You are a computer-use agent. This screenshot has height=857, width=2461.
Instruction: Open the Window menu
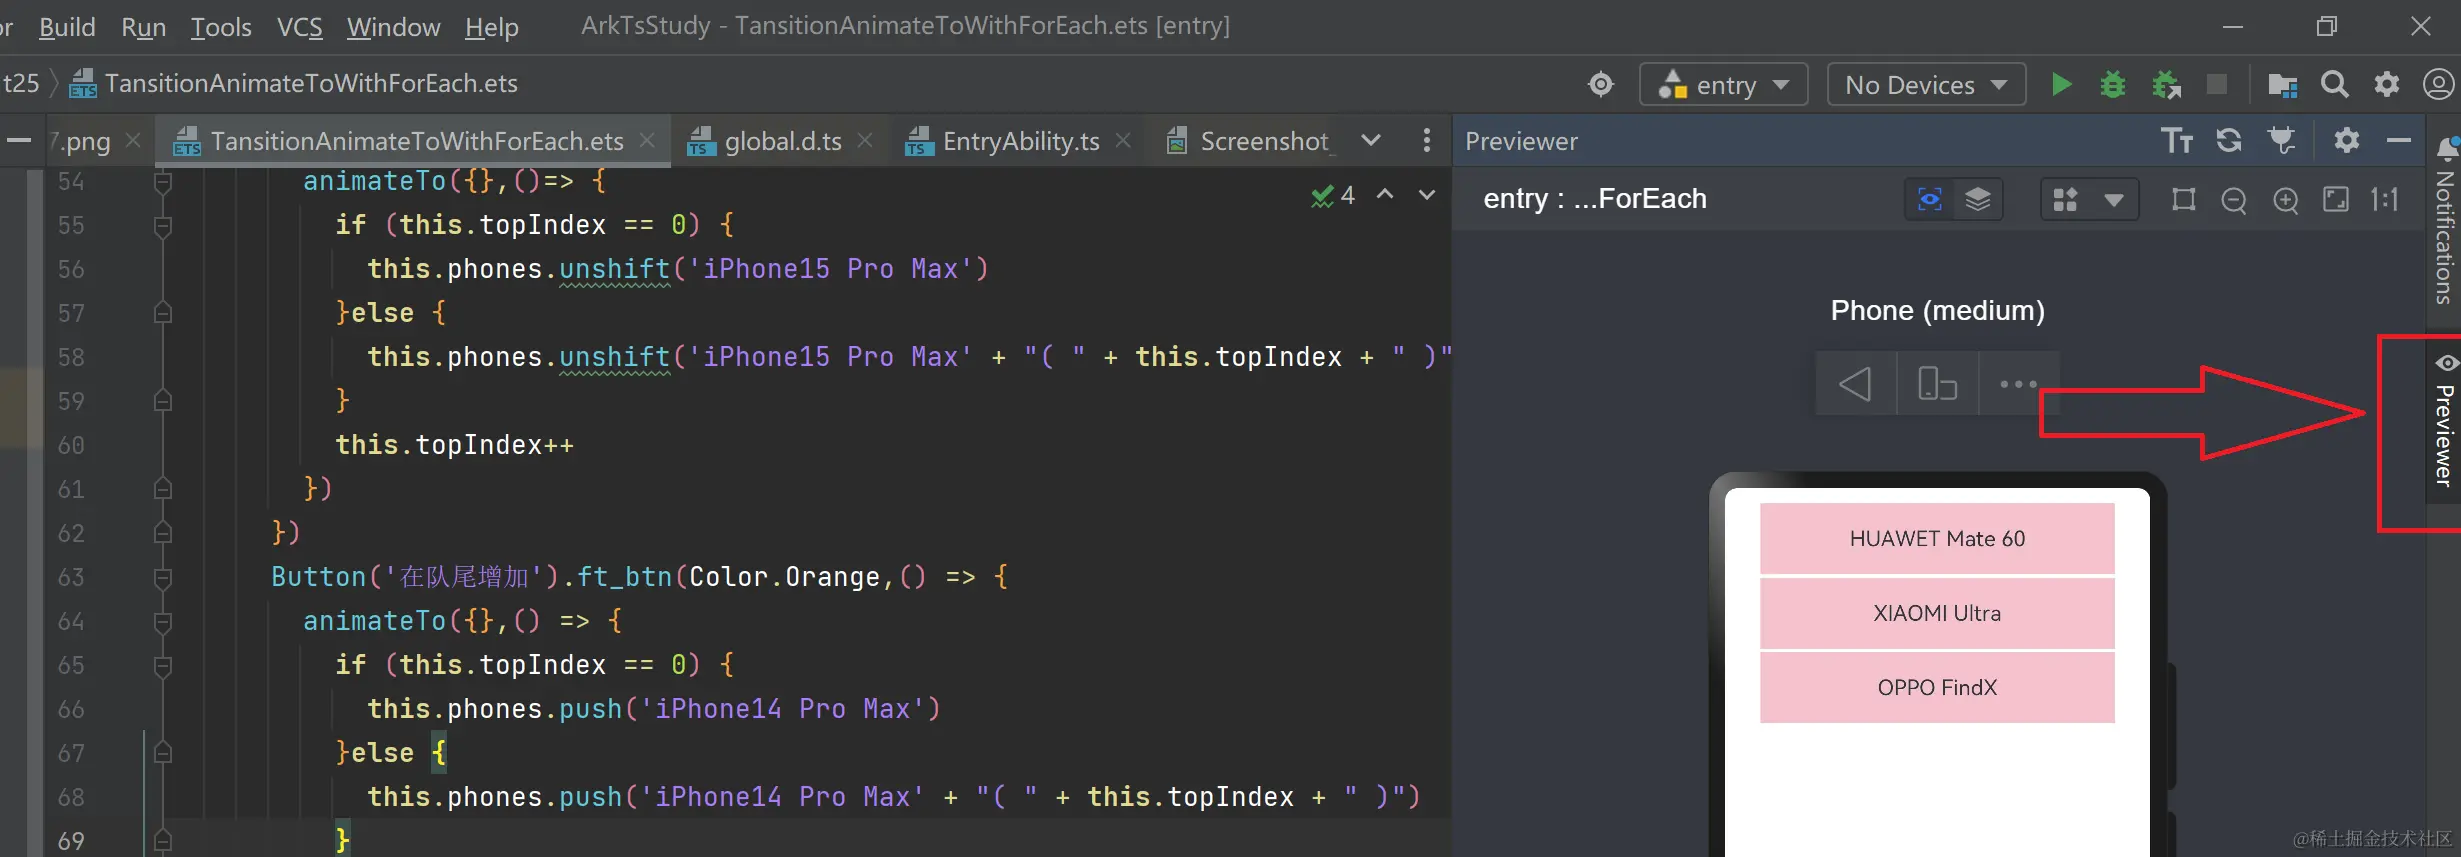tap(393, 27)
